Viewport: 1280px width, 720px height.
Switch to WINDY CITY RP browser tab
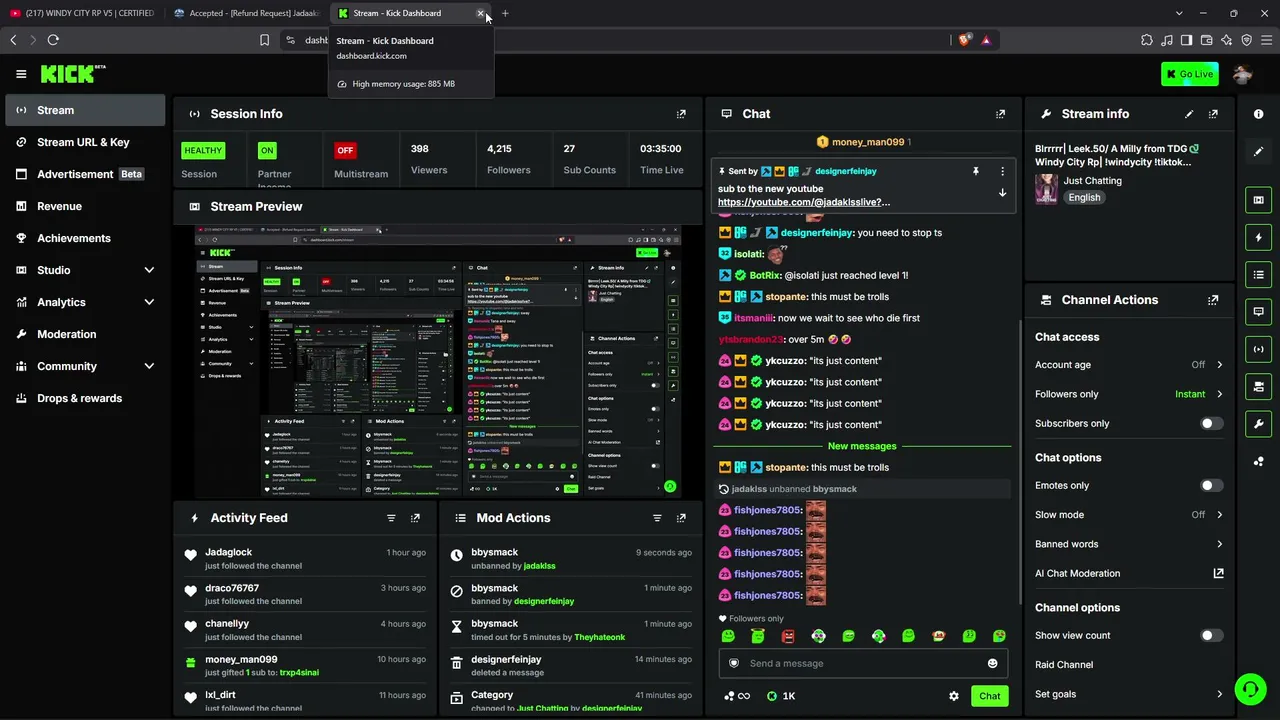pos(83,13)
